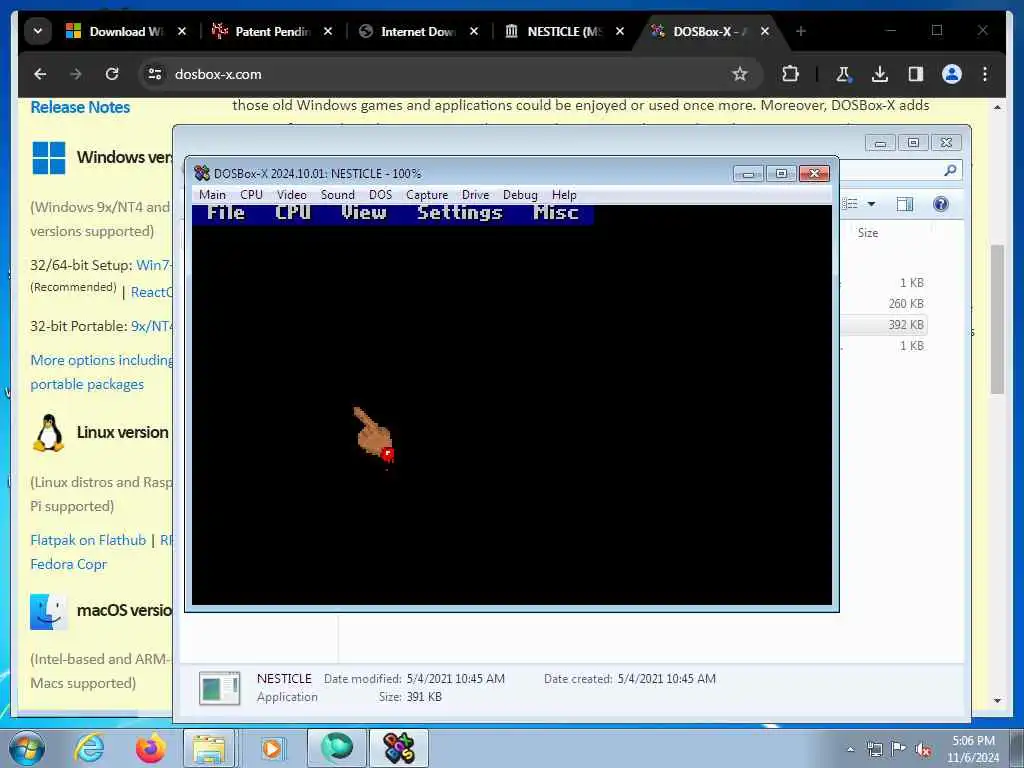Select the 392 KB file row
1024x768 pixels.
click(x=884, y=325)
